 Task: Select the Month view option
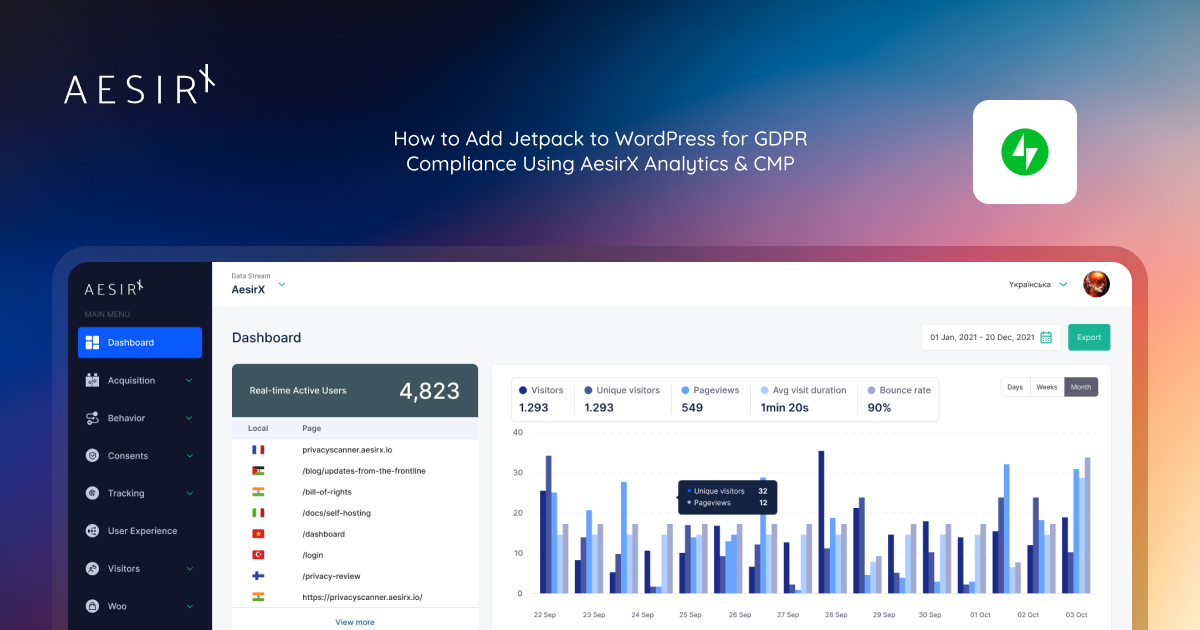pos(1081,386)
